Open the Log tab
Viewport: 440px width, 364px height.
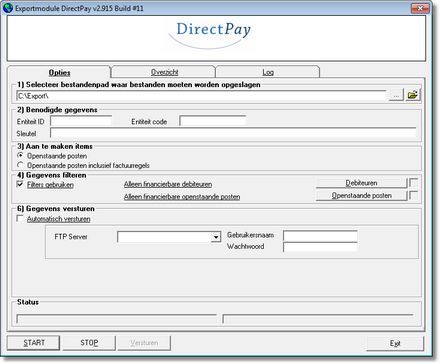click(x=268, y=72)
